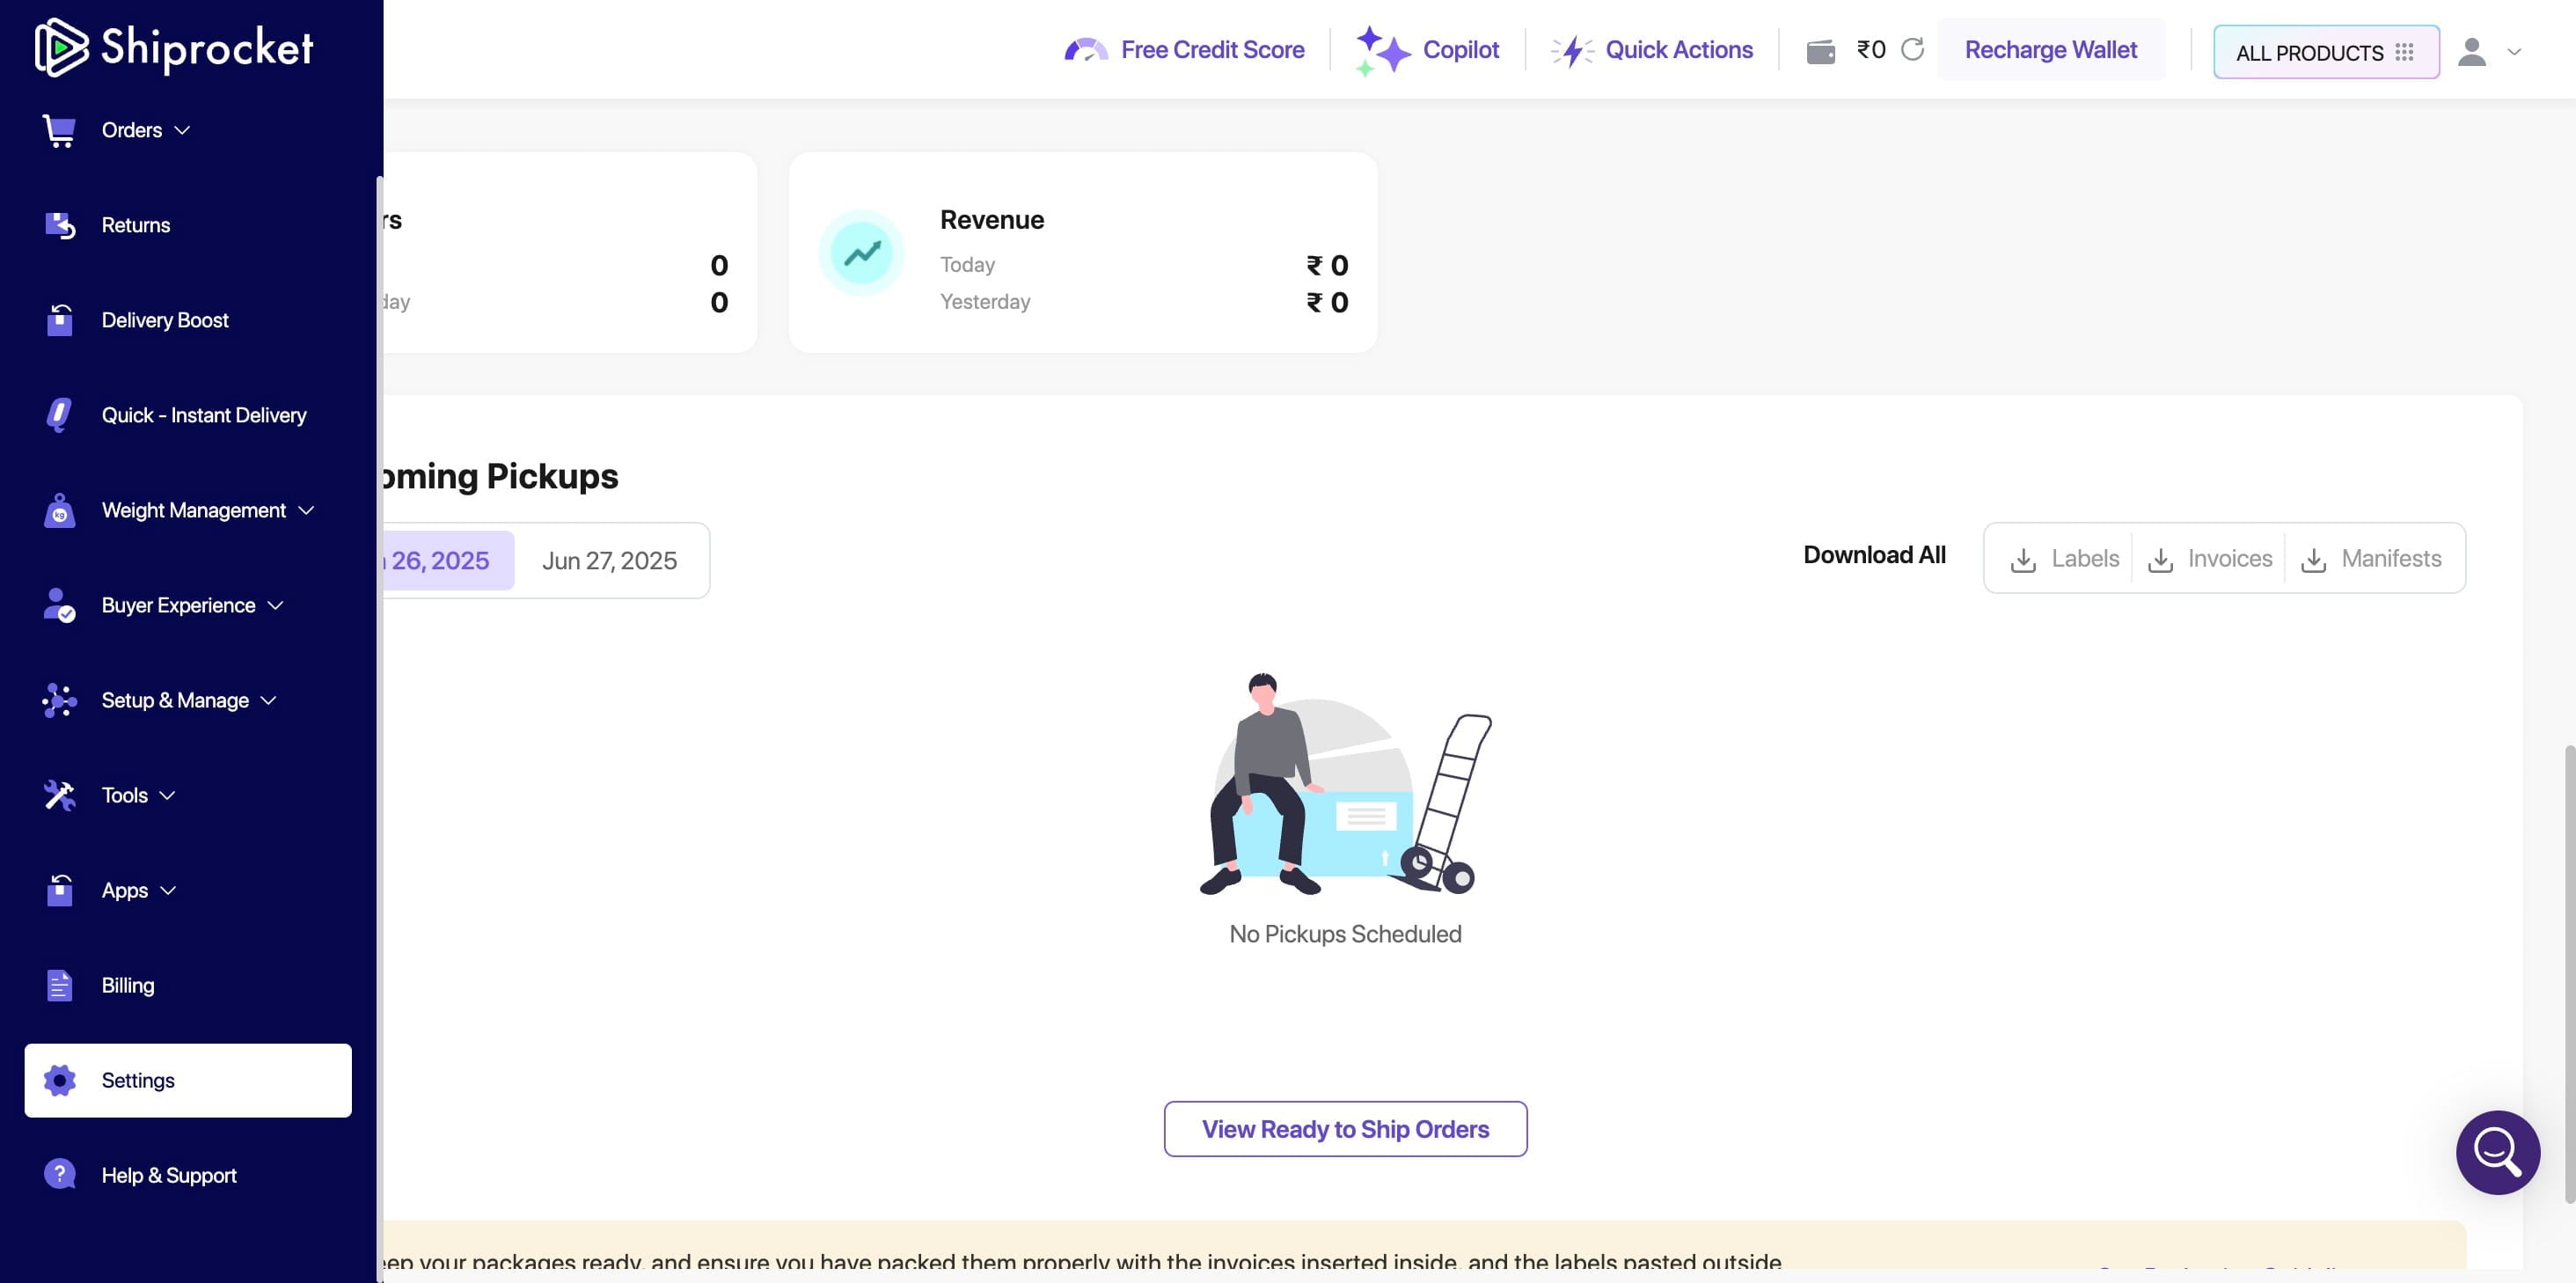Open the user profile dropdown
2576x1283 pixels.
pos(2491,51)
